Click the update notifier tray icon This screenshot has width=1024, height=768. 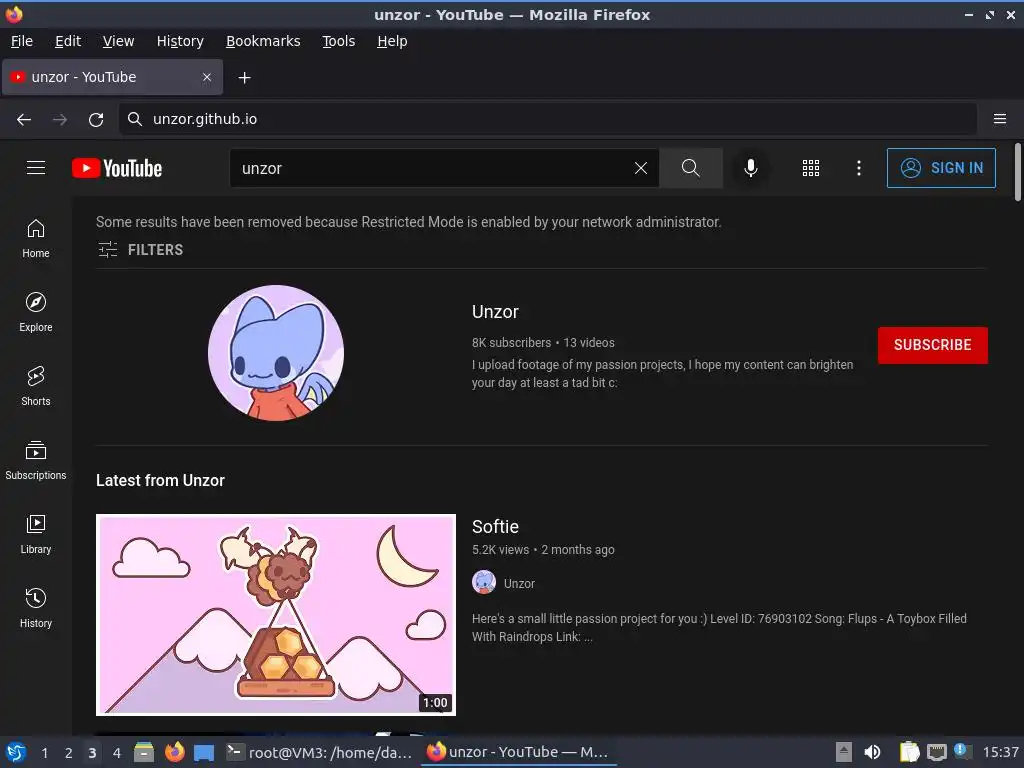(961, 751)
